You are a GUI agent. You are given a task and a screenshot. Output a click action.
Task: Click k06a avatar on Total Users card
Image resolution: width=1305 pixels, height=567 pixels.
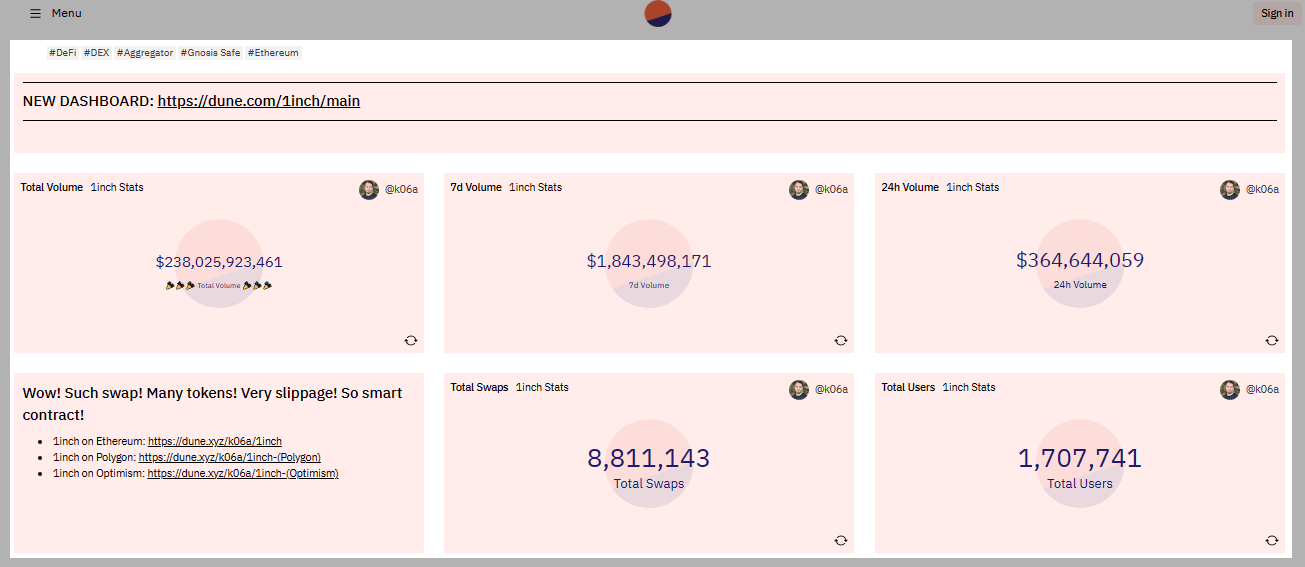click(x=1230, y=389)
